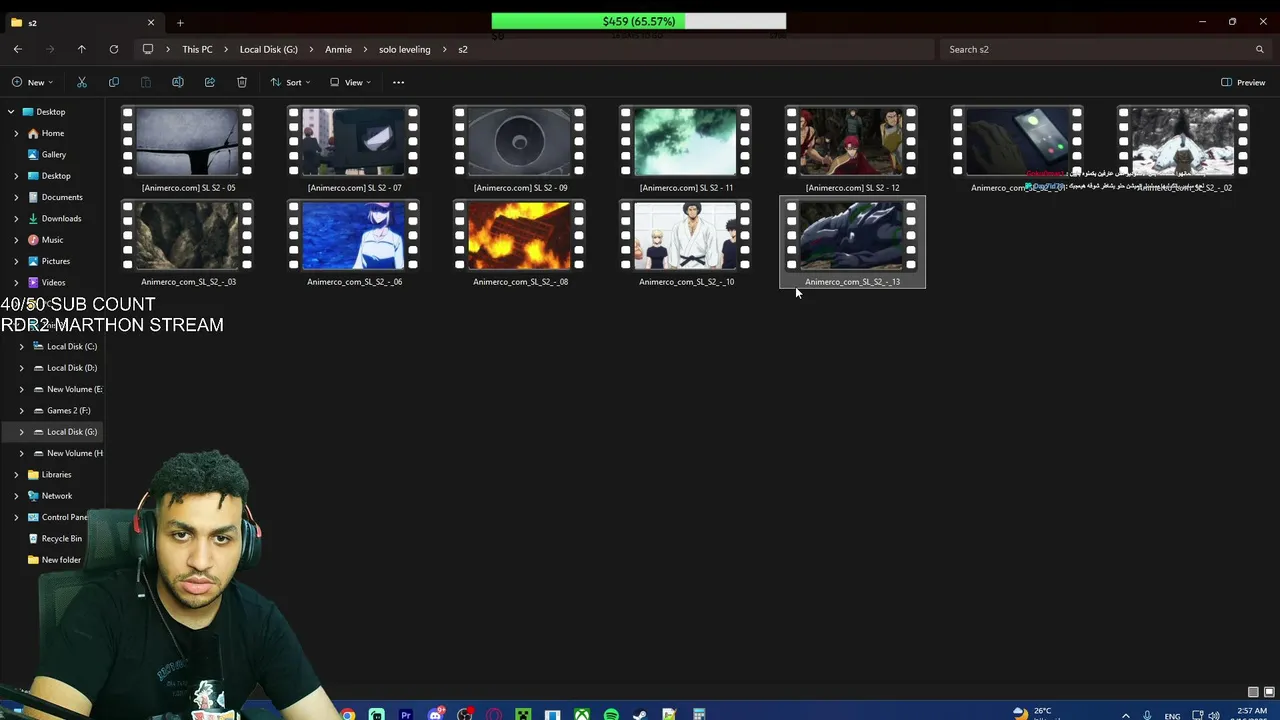1280x720 pixels.
Task: Navigate to Local Disk (G:) breadcrumb
Action: (x=268, y=49)
